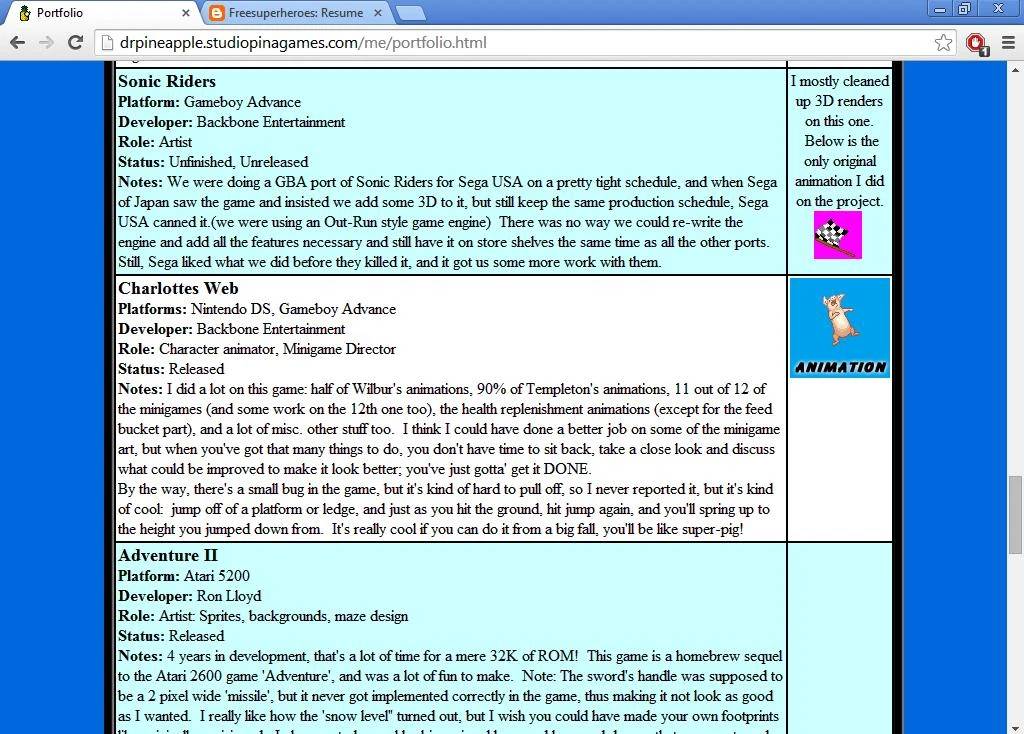The height and width of the screenshot is (734, 1024).
Task: Close the Freesuperheroes: Resume tab
Action: coord(379,13)
